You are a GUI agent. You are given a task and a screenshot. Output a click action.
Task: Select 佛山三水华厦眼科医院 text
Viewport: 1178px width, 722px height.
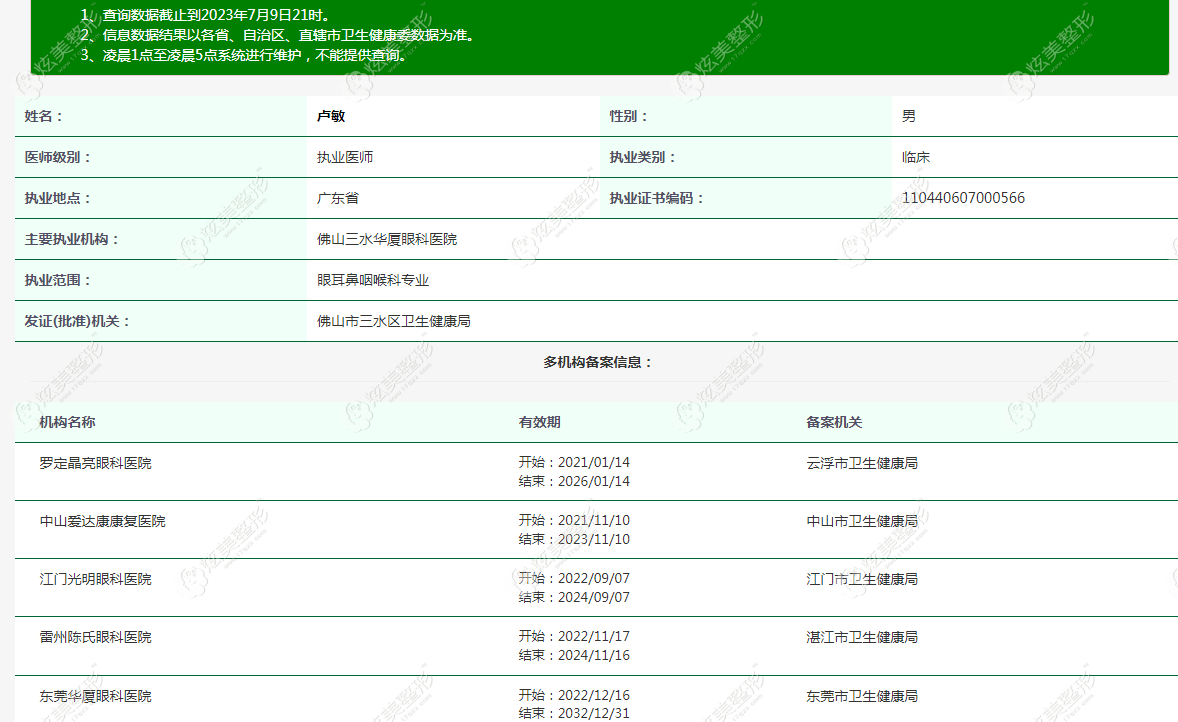[x=387, y=239]
